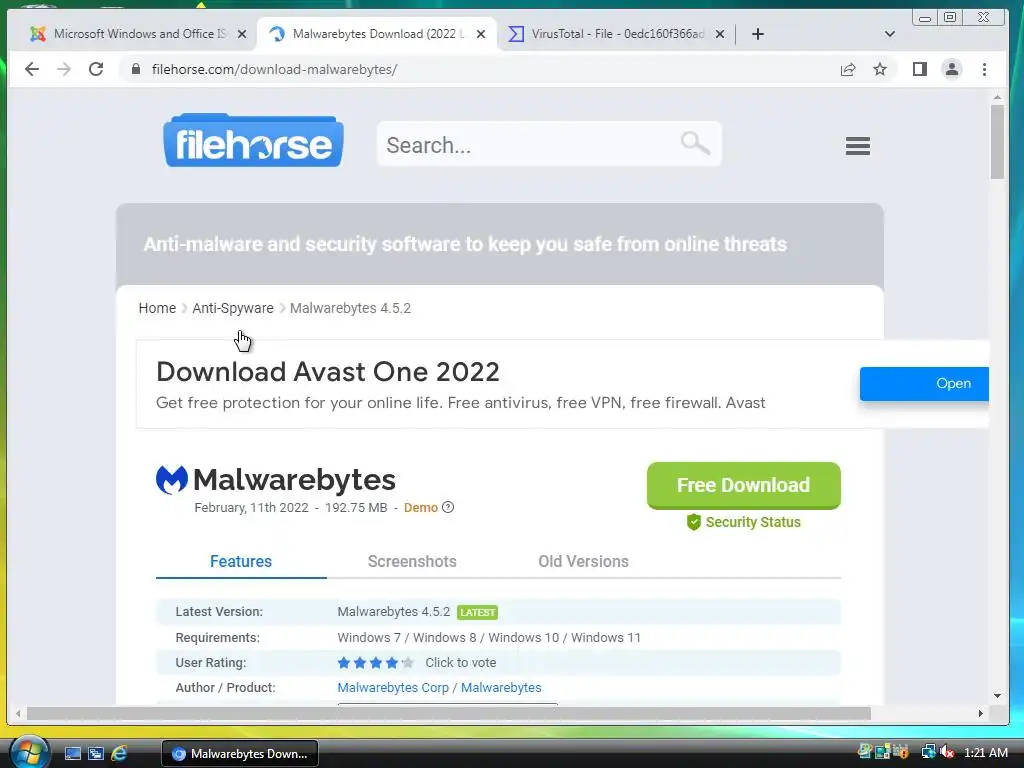View the Security Status link
Screen dimensions: 1024x768
point(743,522)
